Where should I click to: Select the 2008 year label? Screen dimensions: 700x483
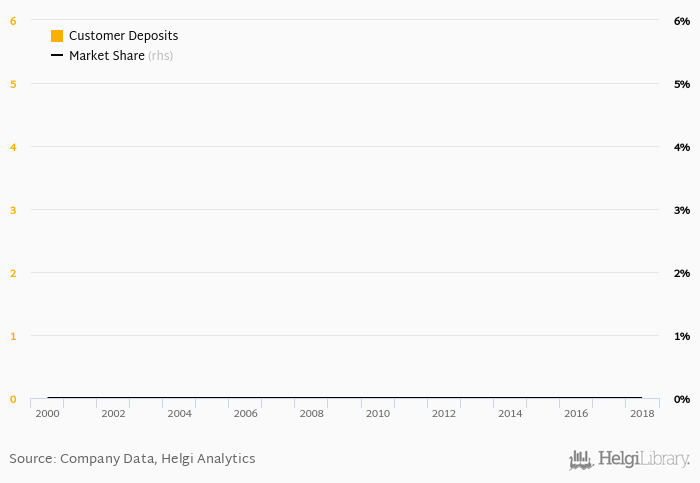pos(312,413)
